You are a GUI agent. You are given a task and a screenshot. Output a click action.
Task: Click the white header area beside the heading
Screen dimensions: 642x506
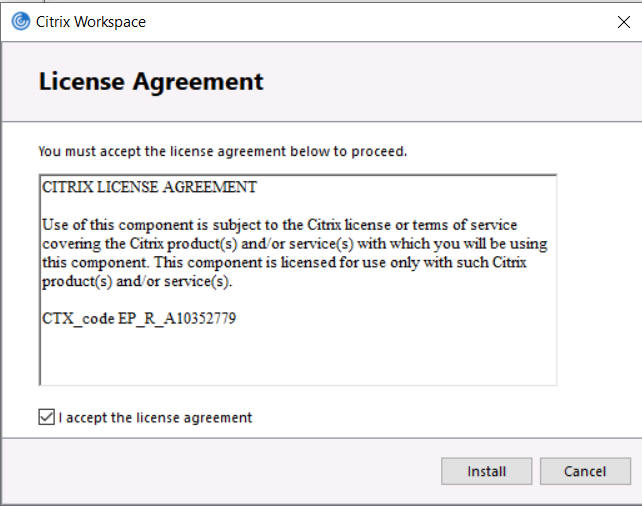tap(450, 82)
